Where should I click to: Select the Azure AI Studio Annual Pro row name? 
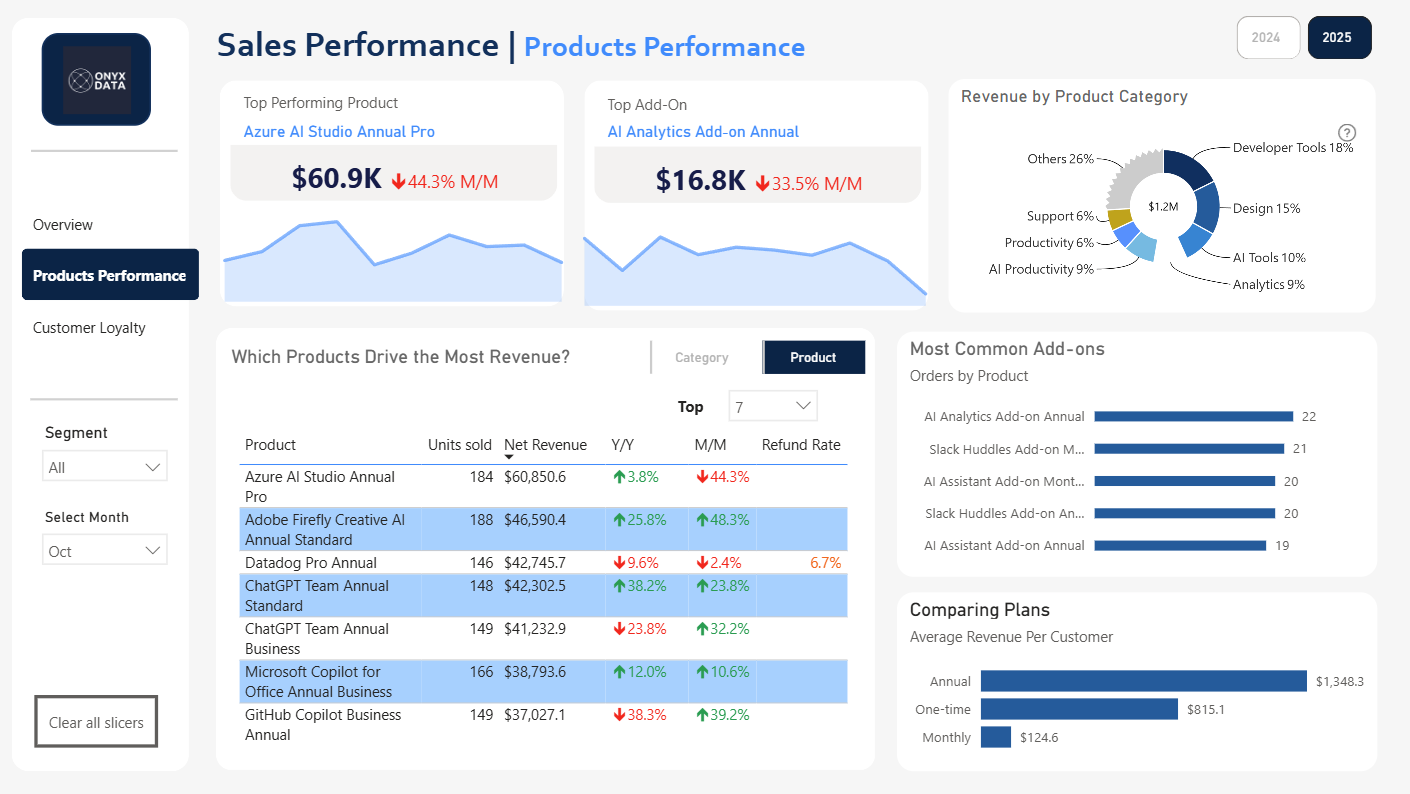click(320, 487)
